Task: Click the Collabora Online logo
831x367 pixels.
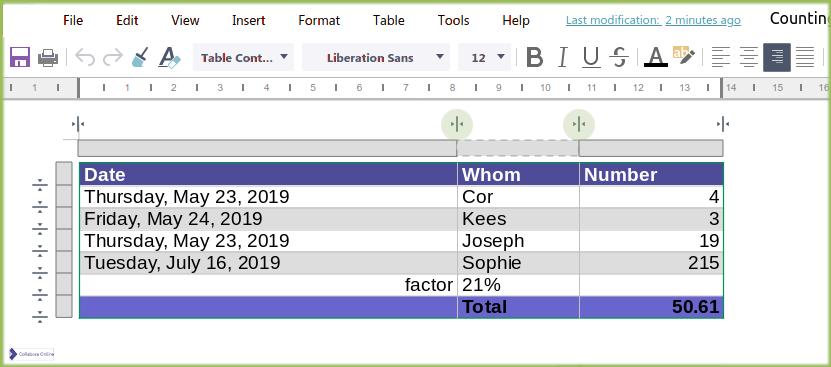Action: point(31,354)
